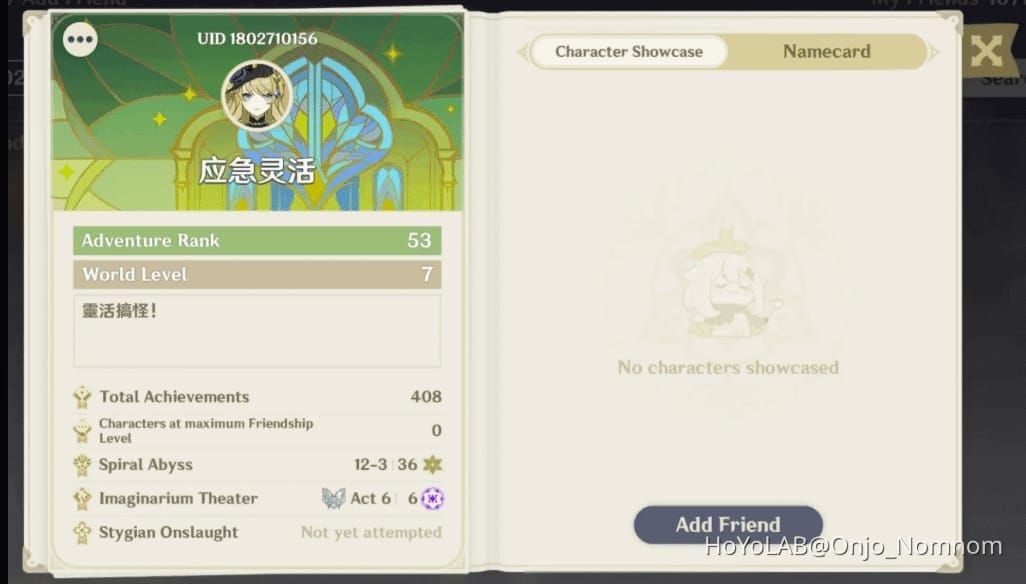Viewport: 1026px width, 584px height.
Task: Click the Add Friend button
Action: click(x=728, y=524)
